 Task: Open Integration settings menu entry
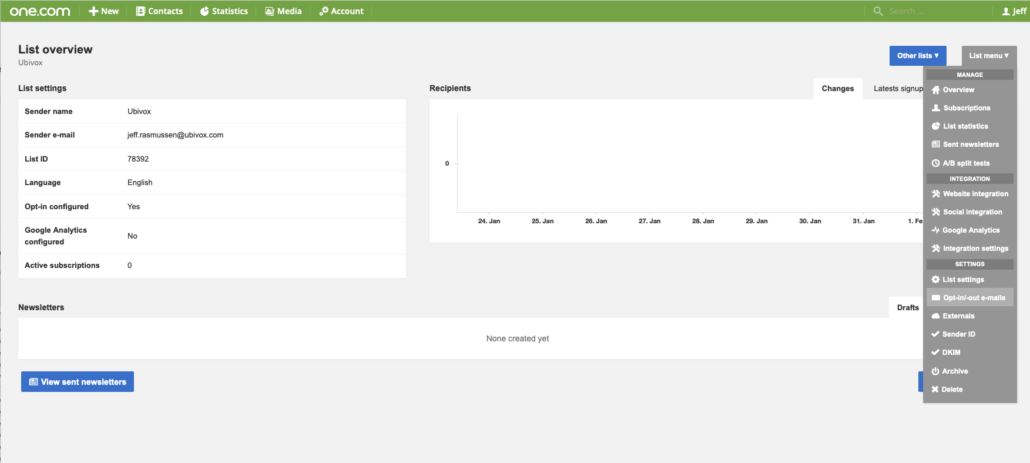click(x=970, y=249)
